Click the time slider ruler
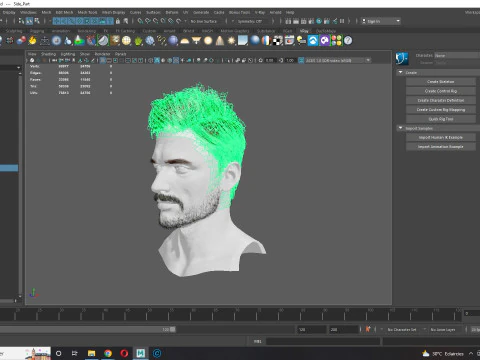The height and width of the screenshot is (360, 480). 230,314
